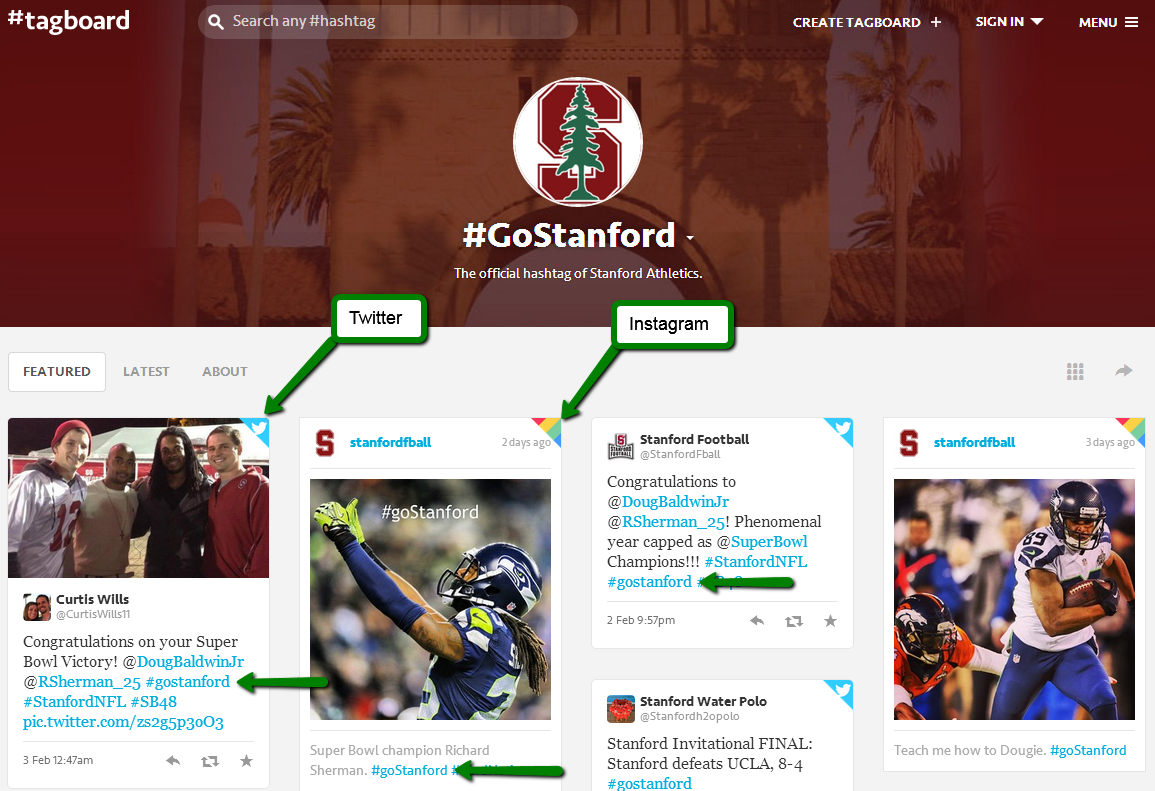Expand the #GoStanford title dropdown arrow
This screenshot has height=791, width=1155.
tap(689, 238)
